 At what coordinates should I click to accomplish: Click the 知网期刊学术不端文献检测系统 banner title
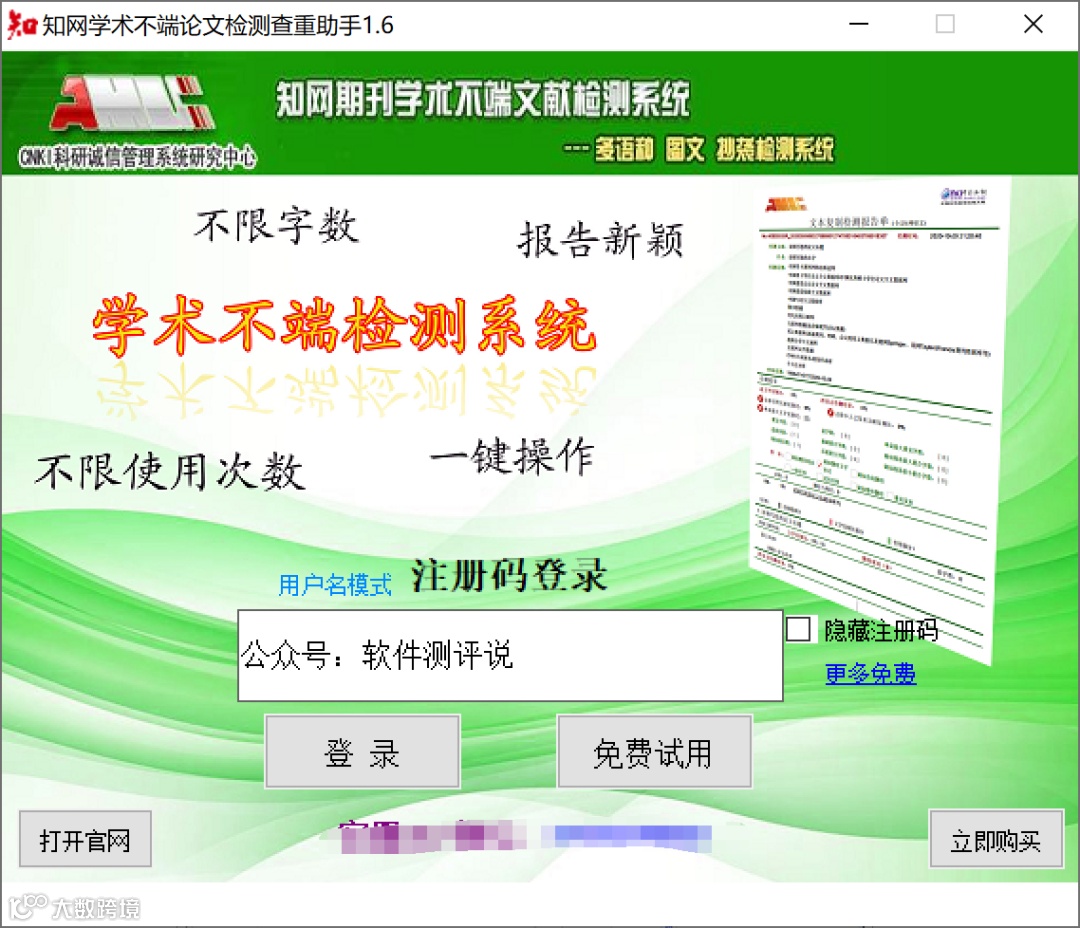pos(483,99)
